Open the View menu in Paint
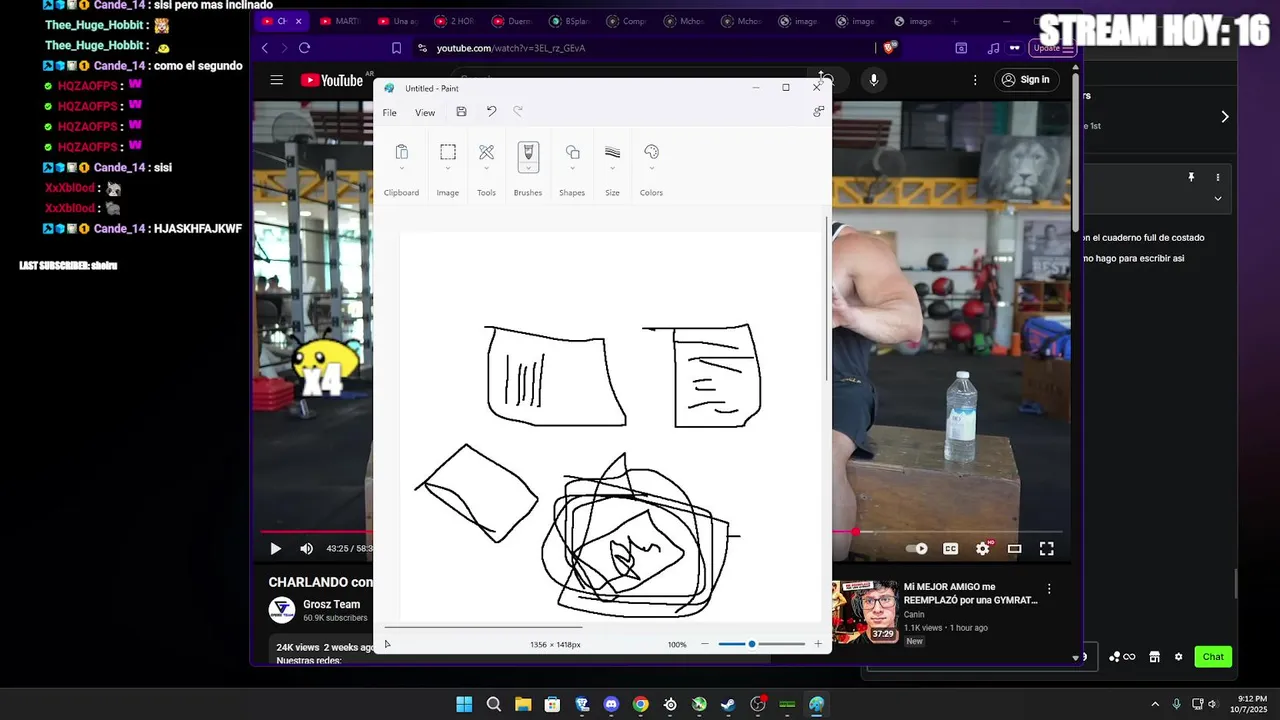Screen dimensions: 1280x720 click(x=425, y=113)
